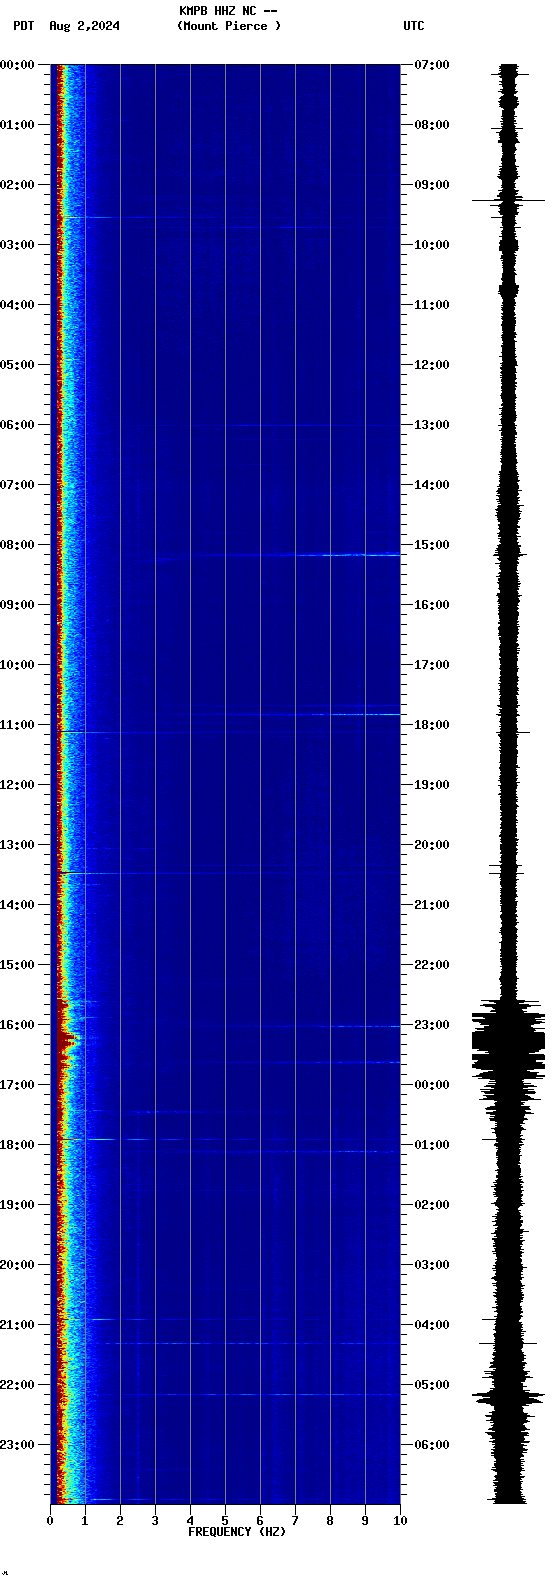
Task: Click the 'UTC' timezone label
Action: 414,26
